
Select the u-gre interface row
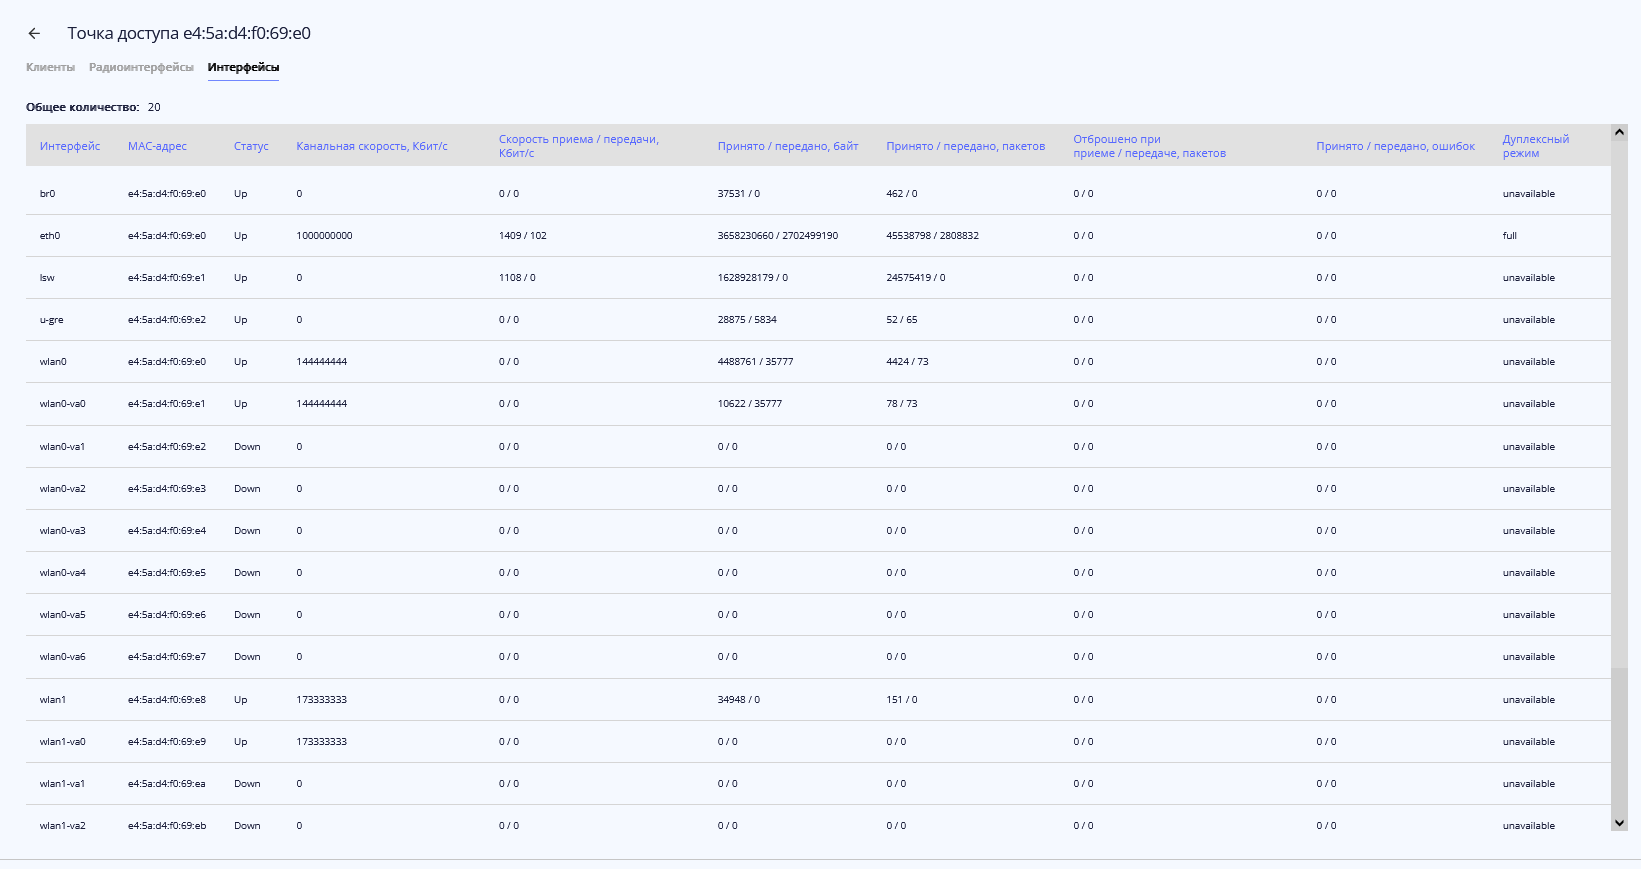click(51, 320)
